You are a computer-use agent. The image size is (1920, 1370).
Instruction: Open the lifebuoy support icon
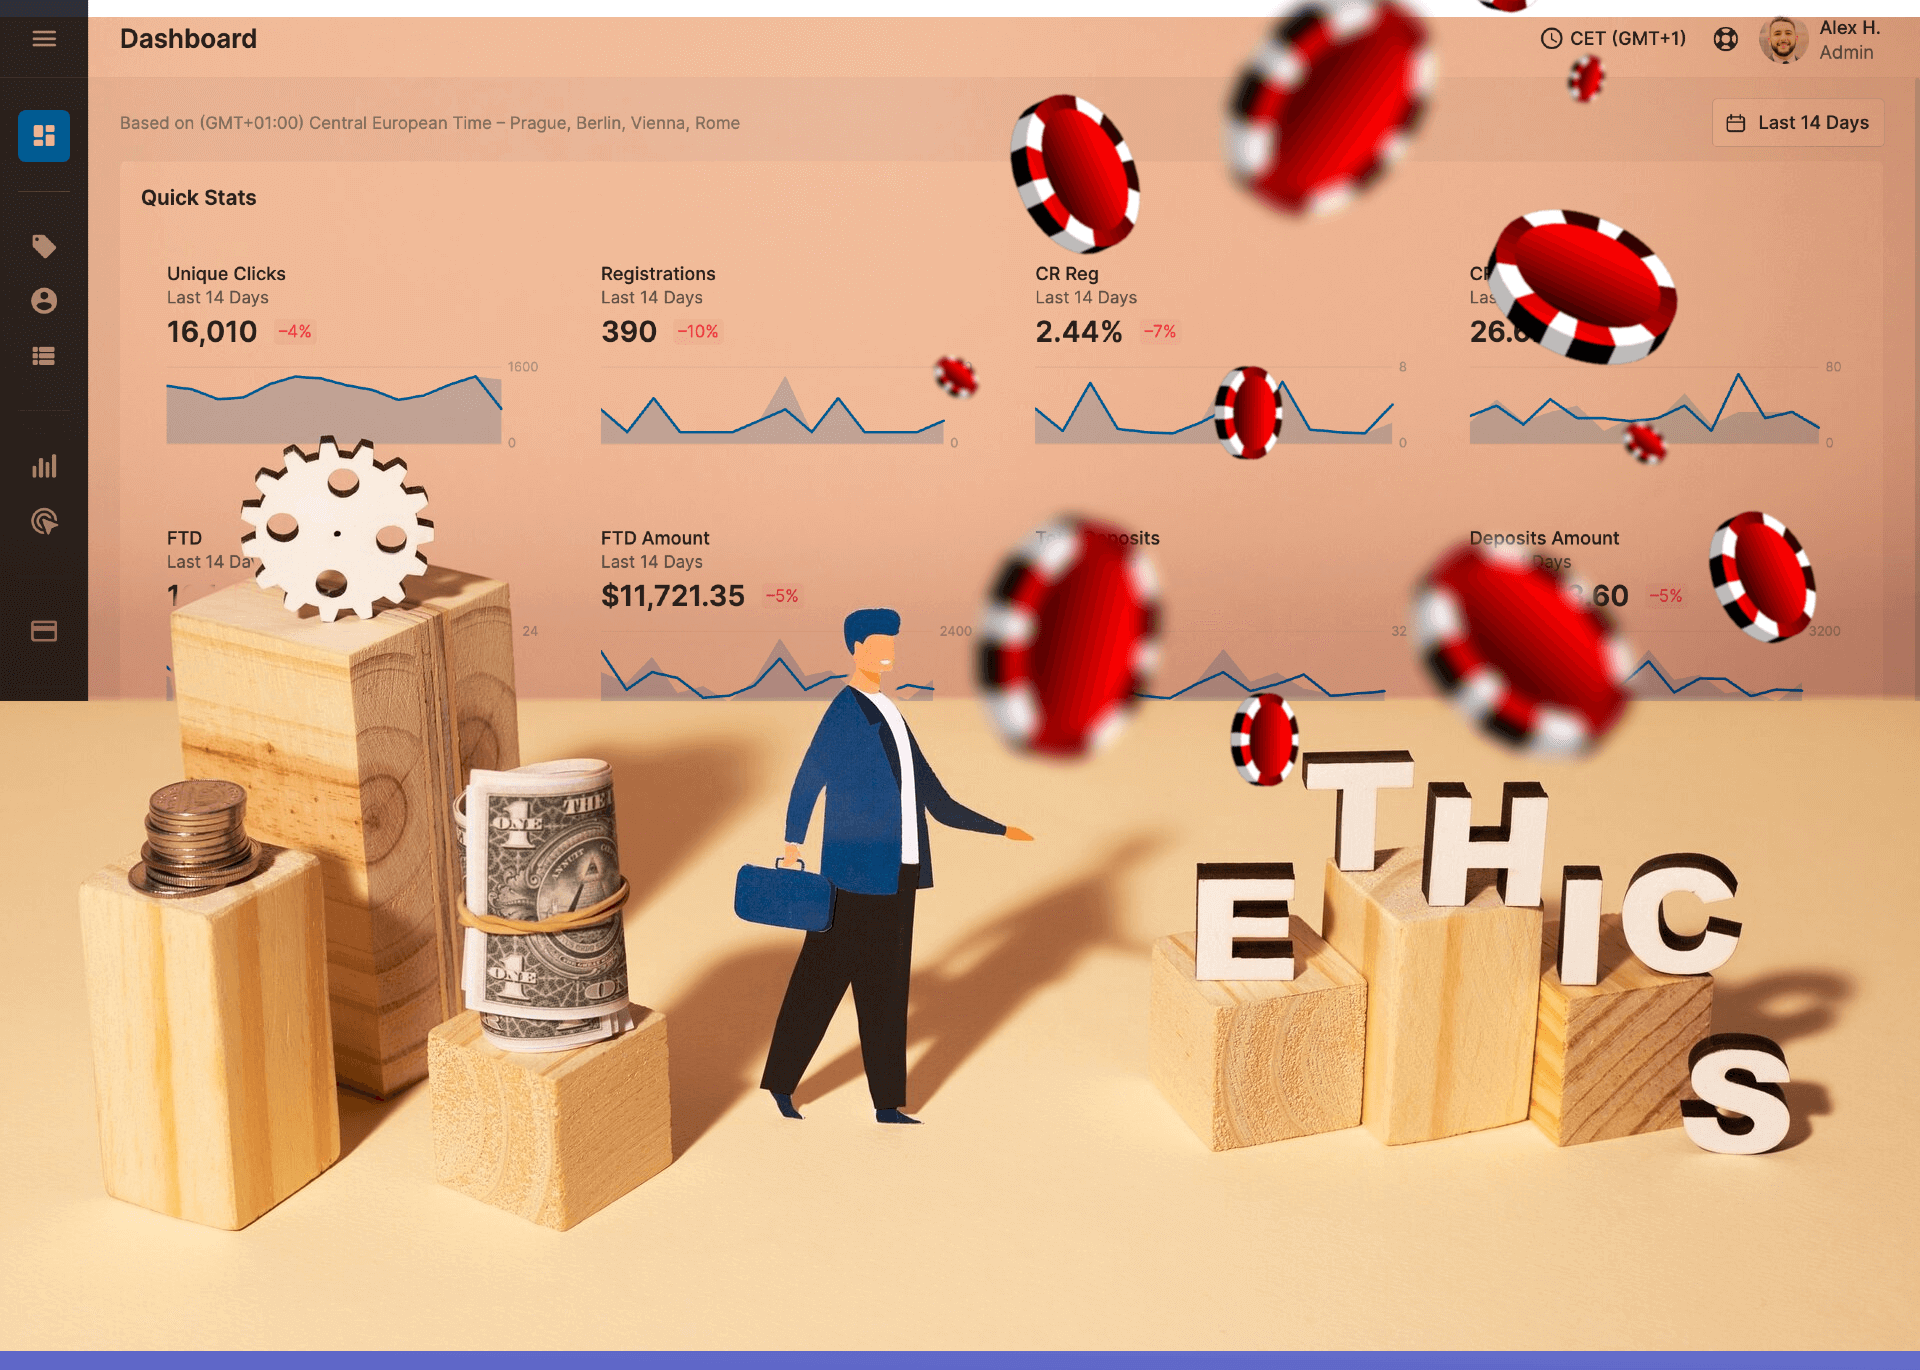tap(1725, 39)
